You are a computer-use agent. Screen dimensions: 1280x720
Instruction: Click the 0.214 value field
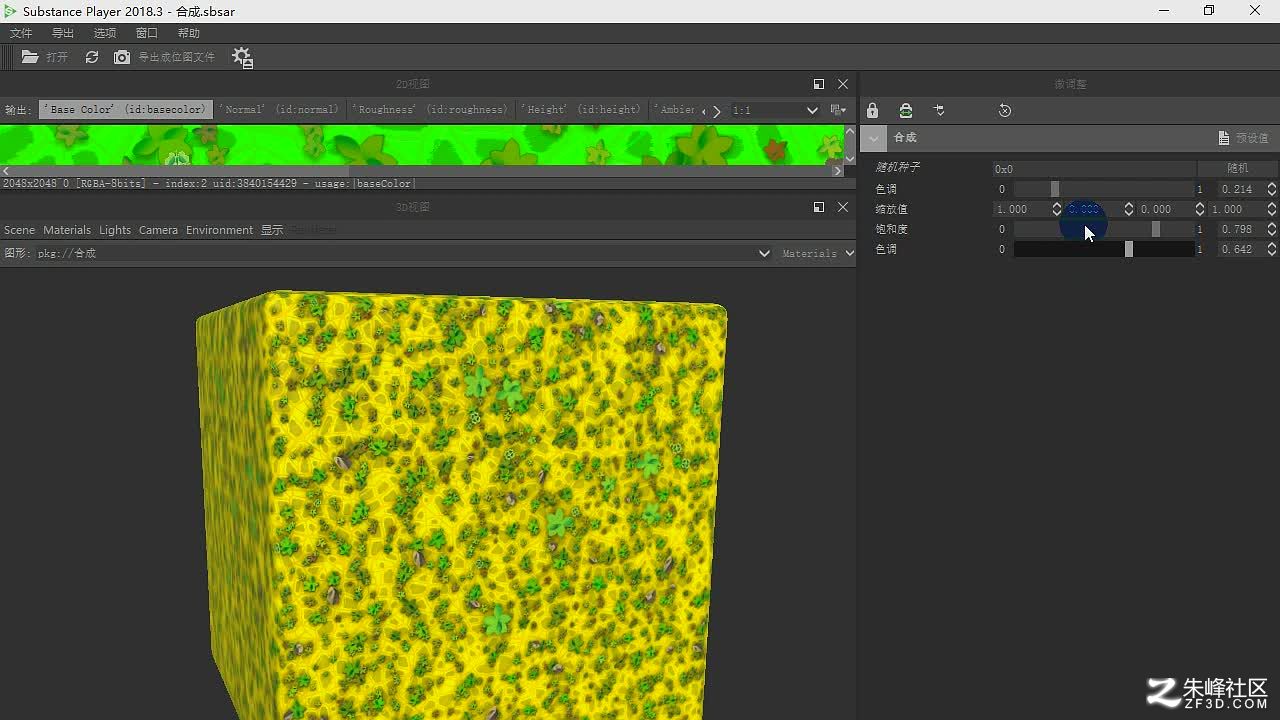[1241, 189]
